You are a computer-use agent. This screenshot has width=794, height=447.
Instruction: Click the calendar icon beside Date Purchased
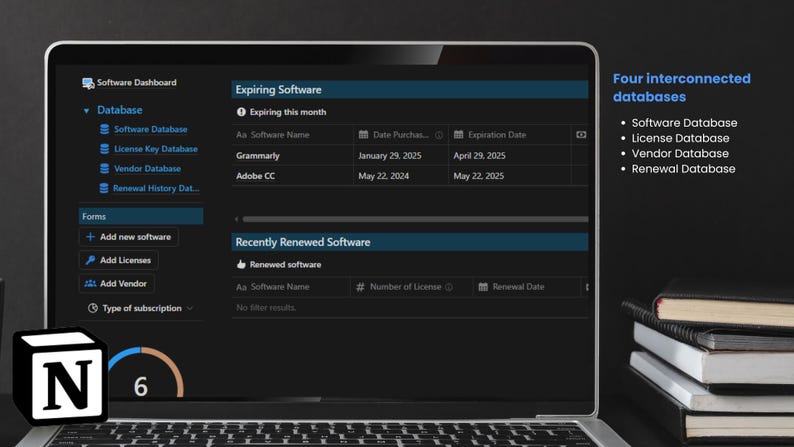(x=363, y=135)
